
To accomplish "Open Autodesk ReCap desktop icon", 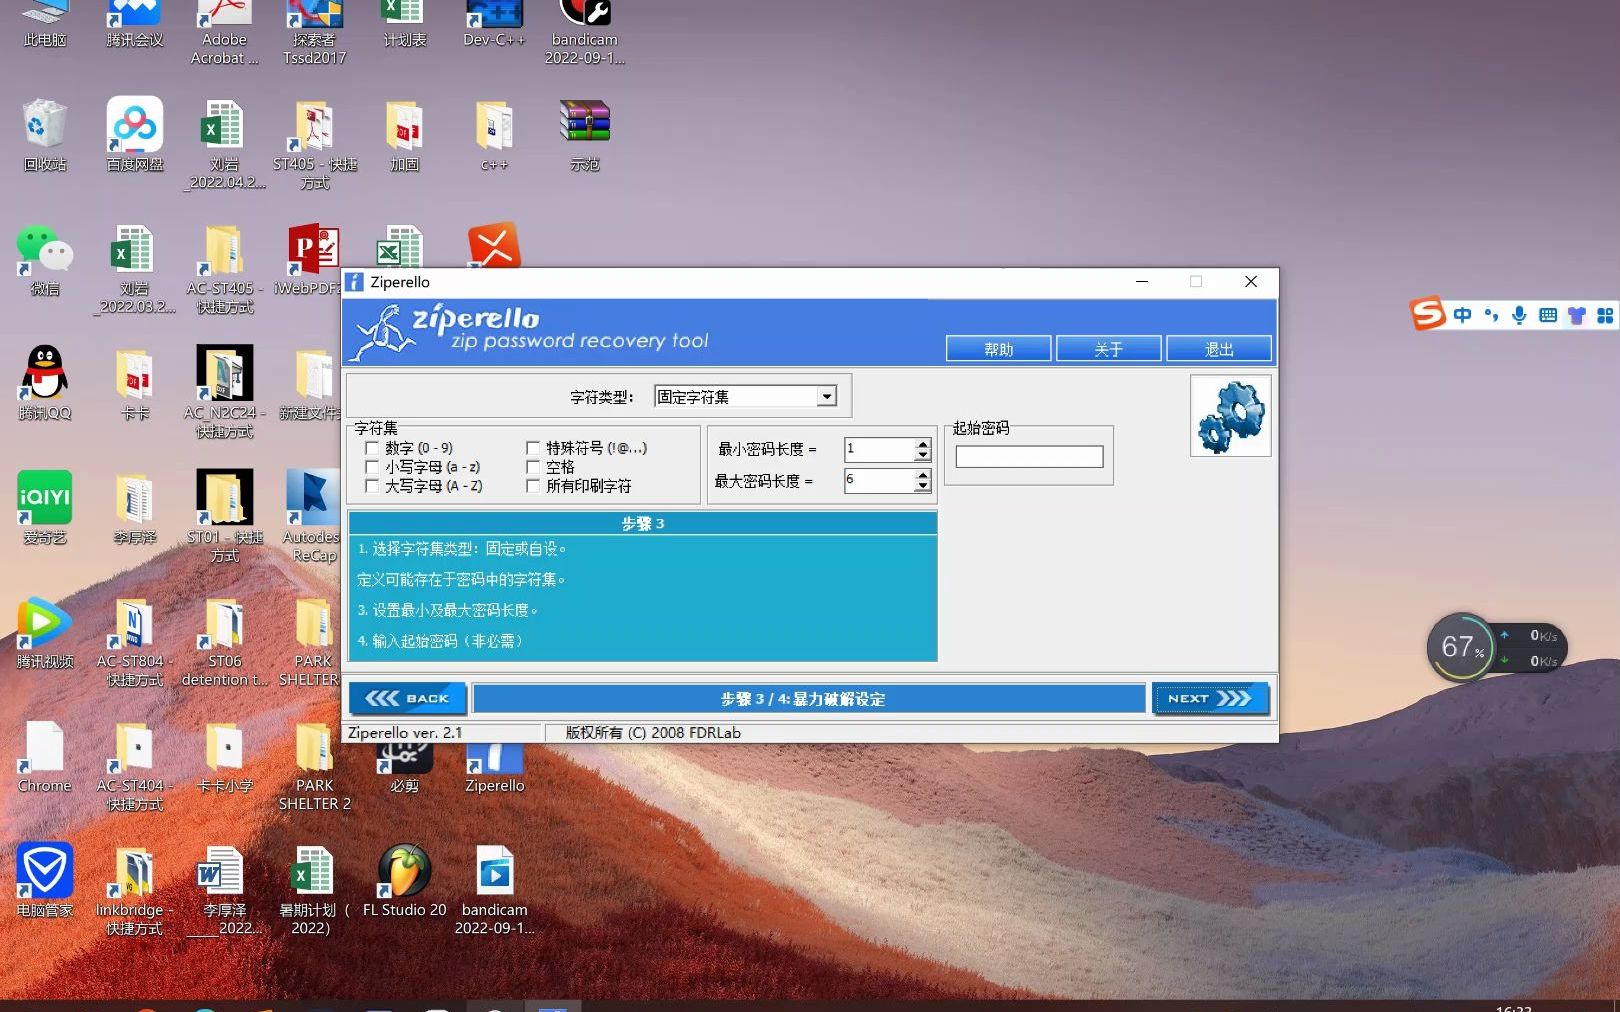I will coord(312,517).
